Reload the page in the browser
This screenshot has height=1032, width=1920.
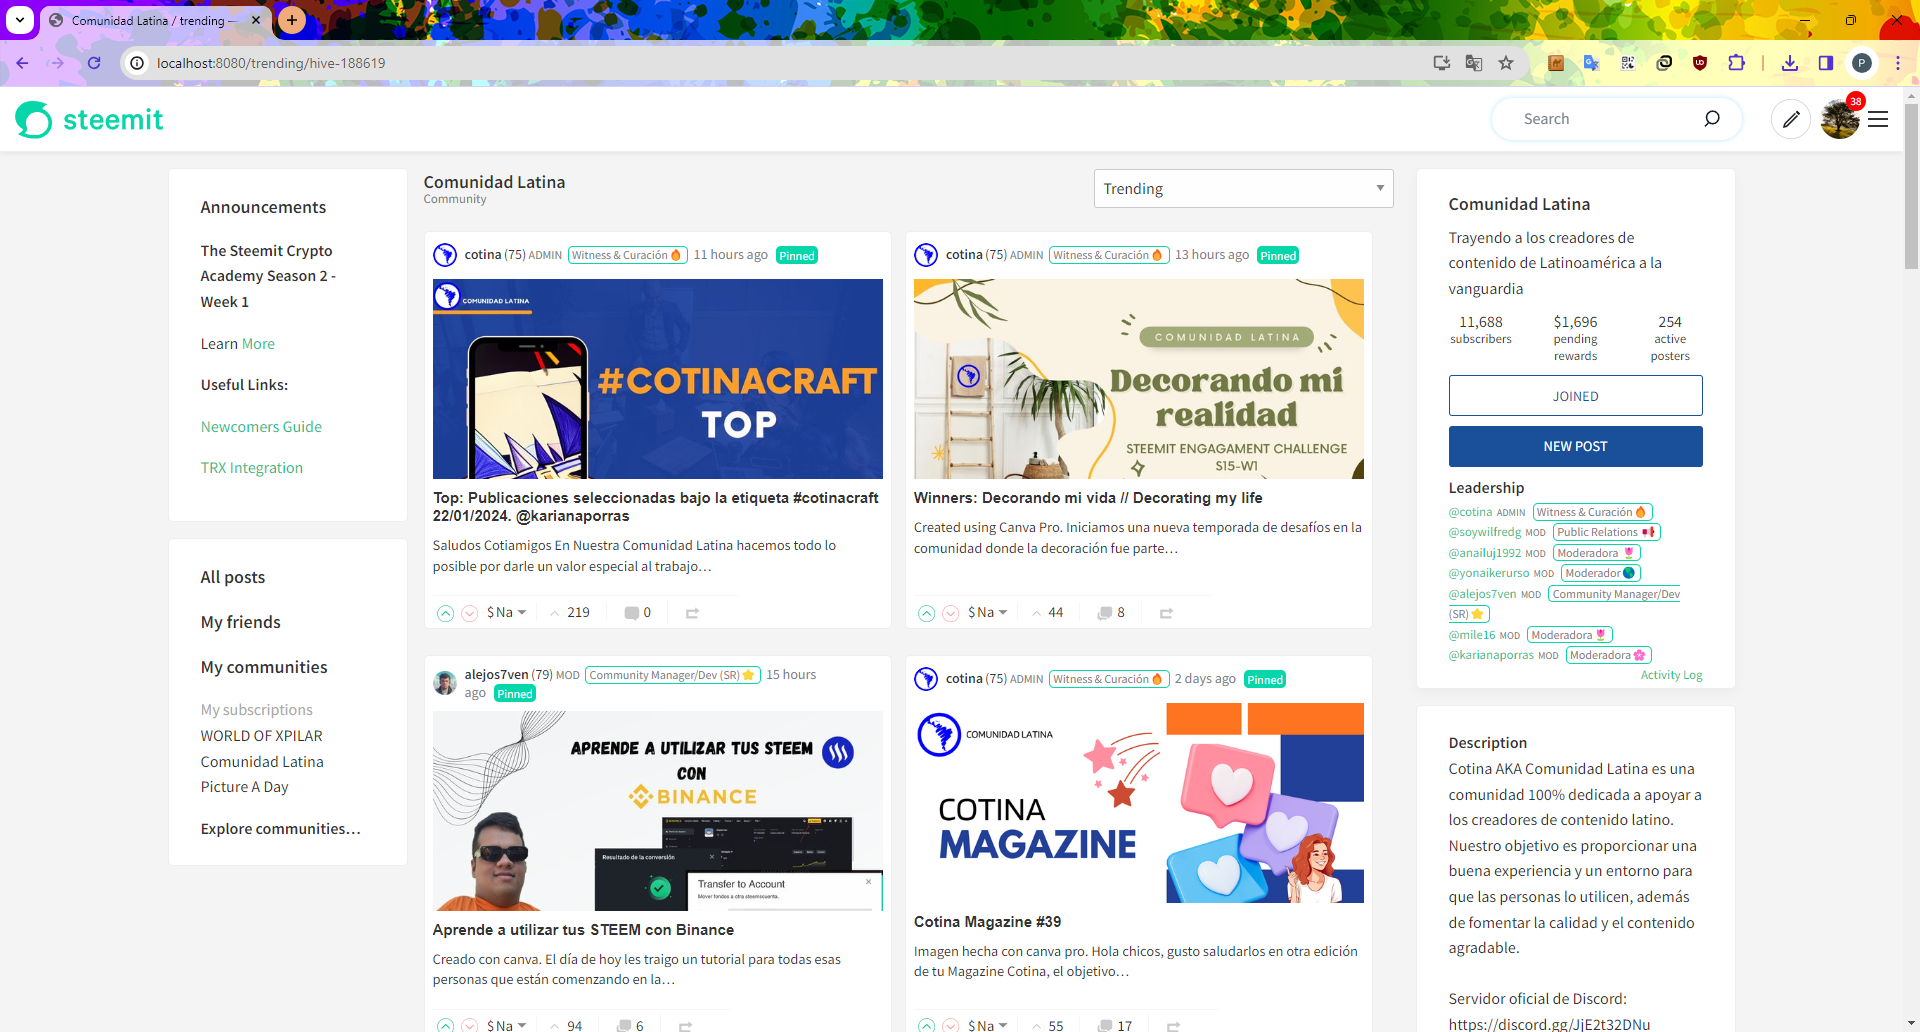[x=94, y=63]
